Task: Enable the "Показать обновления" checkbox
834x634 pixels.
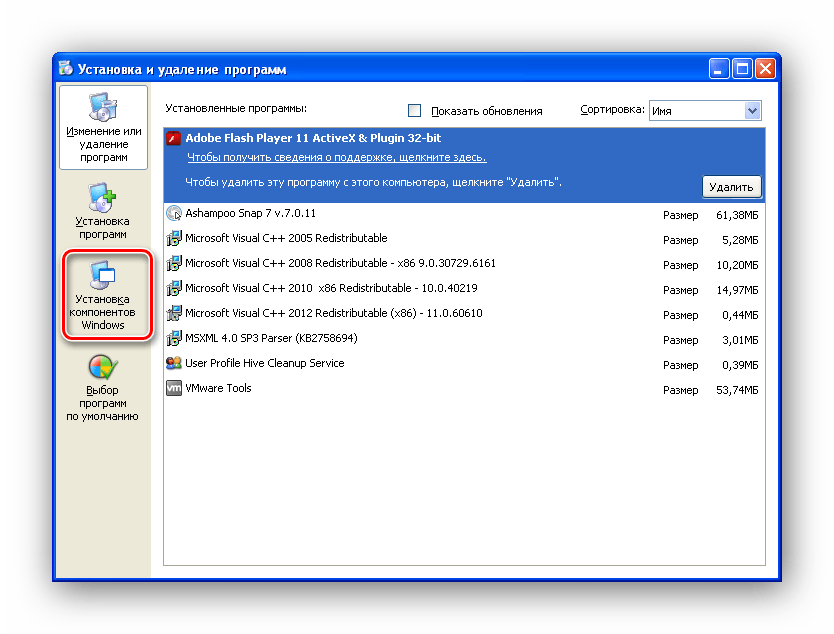Action: pos(415,111)
